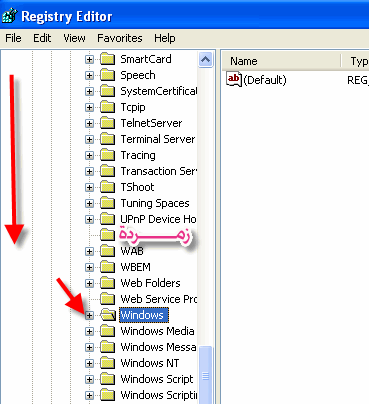Click the Terminal Server folder icon
The image size is (369, 404).
pos(107,139)
